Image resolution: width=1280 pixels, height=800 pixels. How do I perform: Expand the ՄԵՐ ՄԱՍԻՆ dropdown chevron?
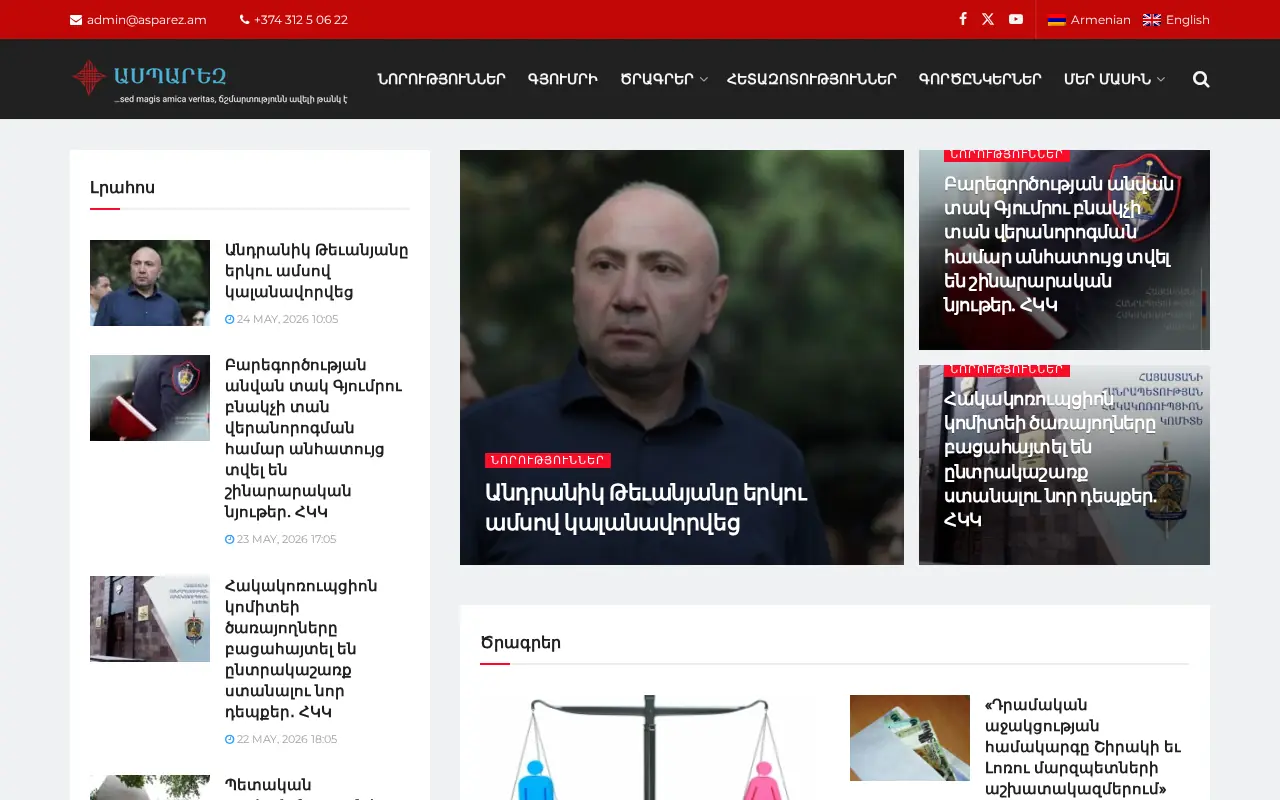1161,80
